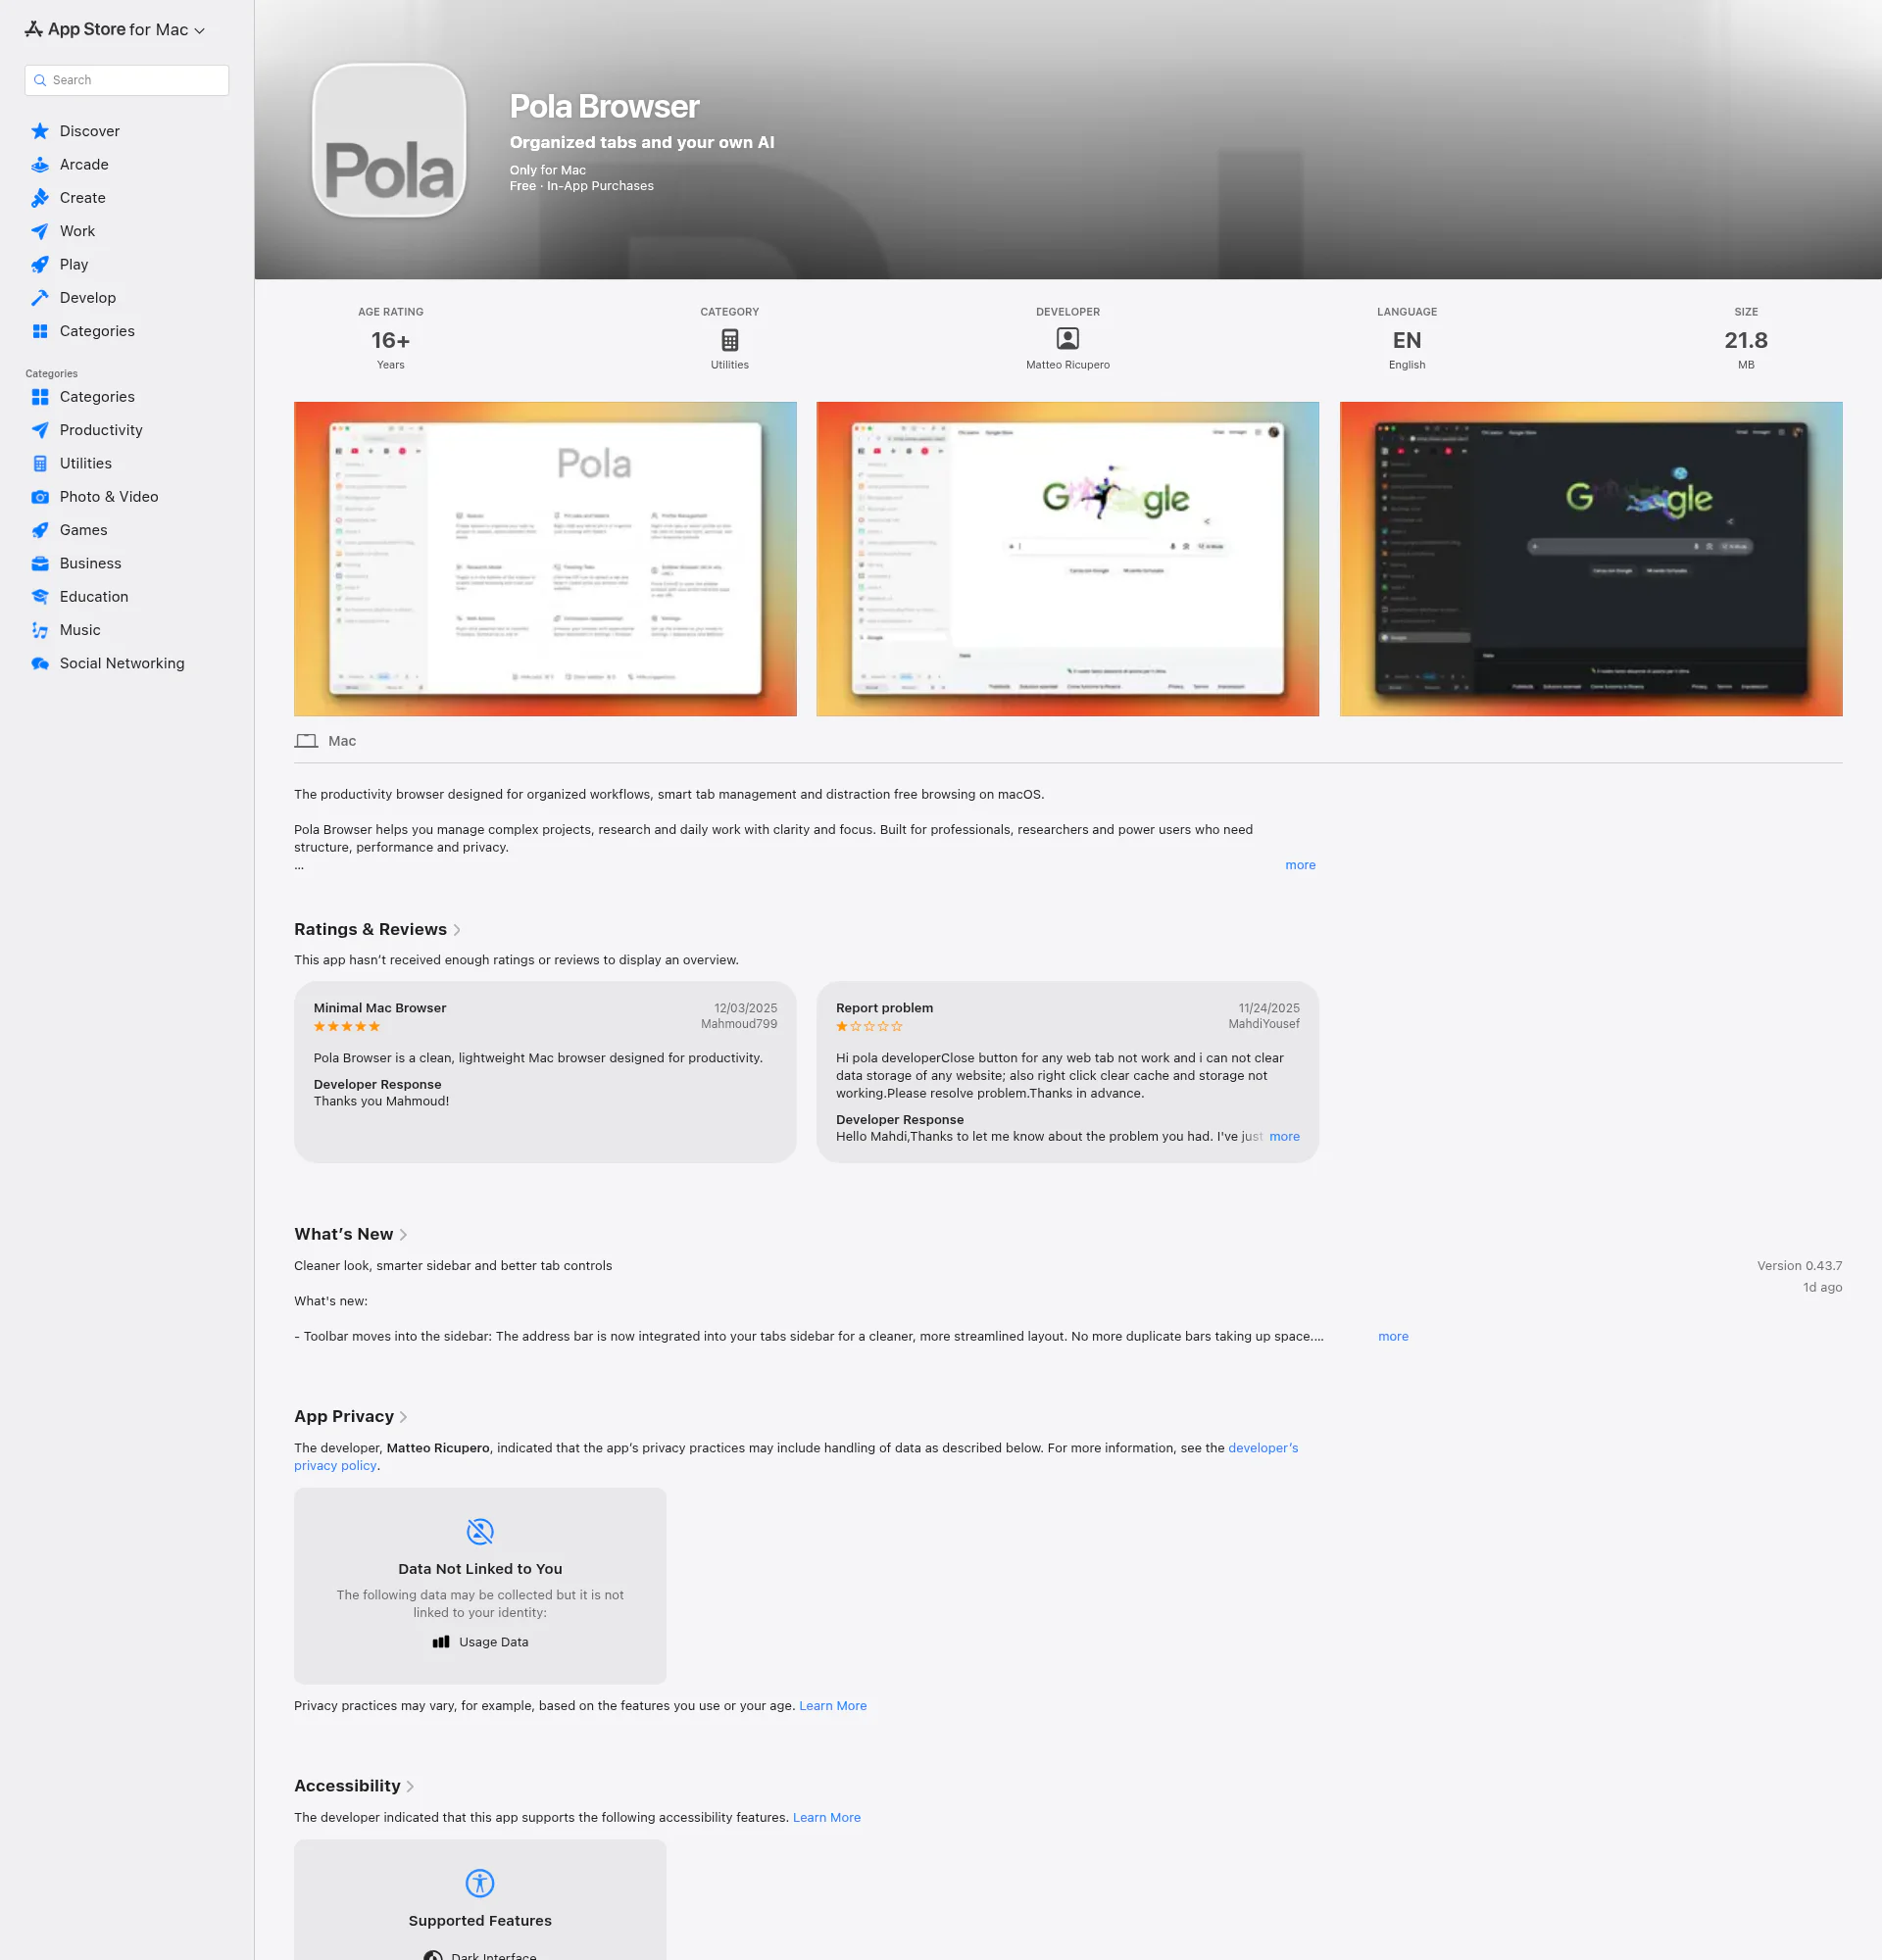The width and height of the screenshot is (1882, 1960).
Task: Select the Education graduation cap icon
Action: click(x=40, y=597)
